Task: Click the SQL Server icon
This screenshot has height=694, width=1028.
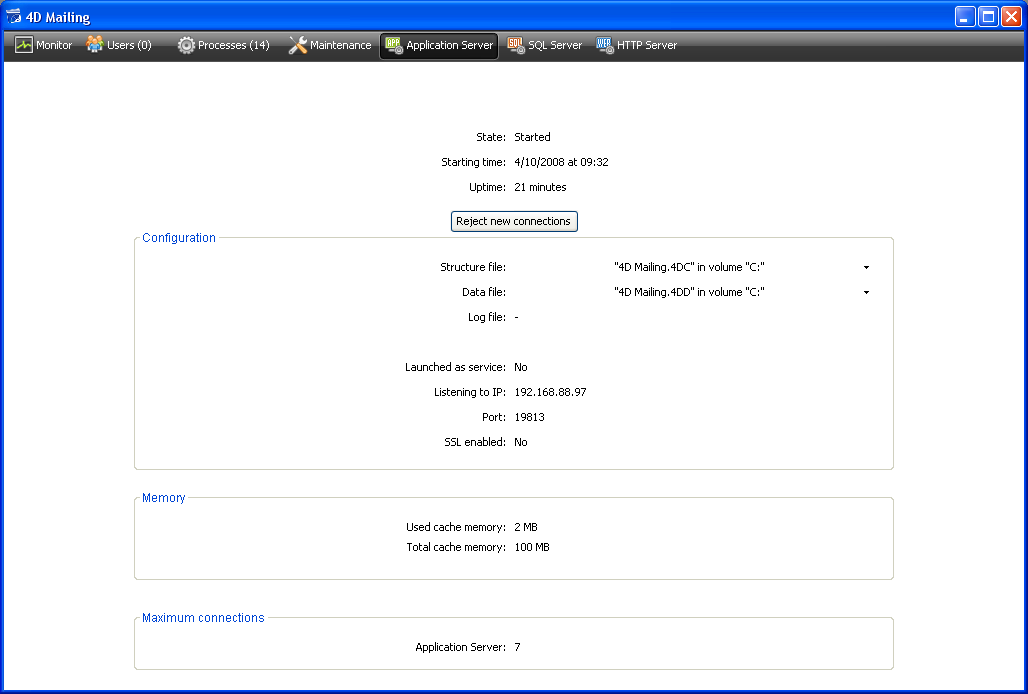Action: click(x=516, y=45)
